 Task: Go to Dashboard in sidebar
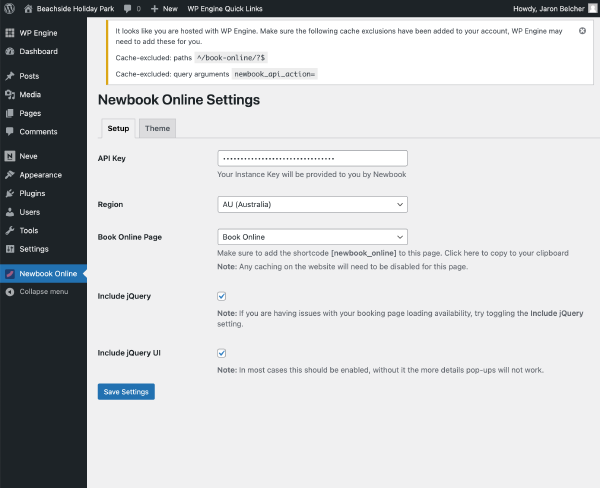point(39,51)
